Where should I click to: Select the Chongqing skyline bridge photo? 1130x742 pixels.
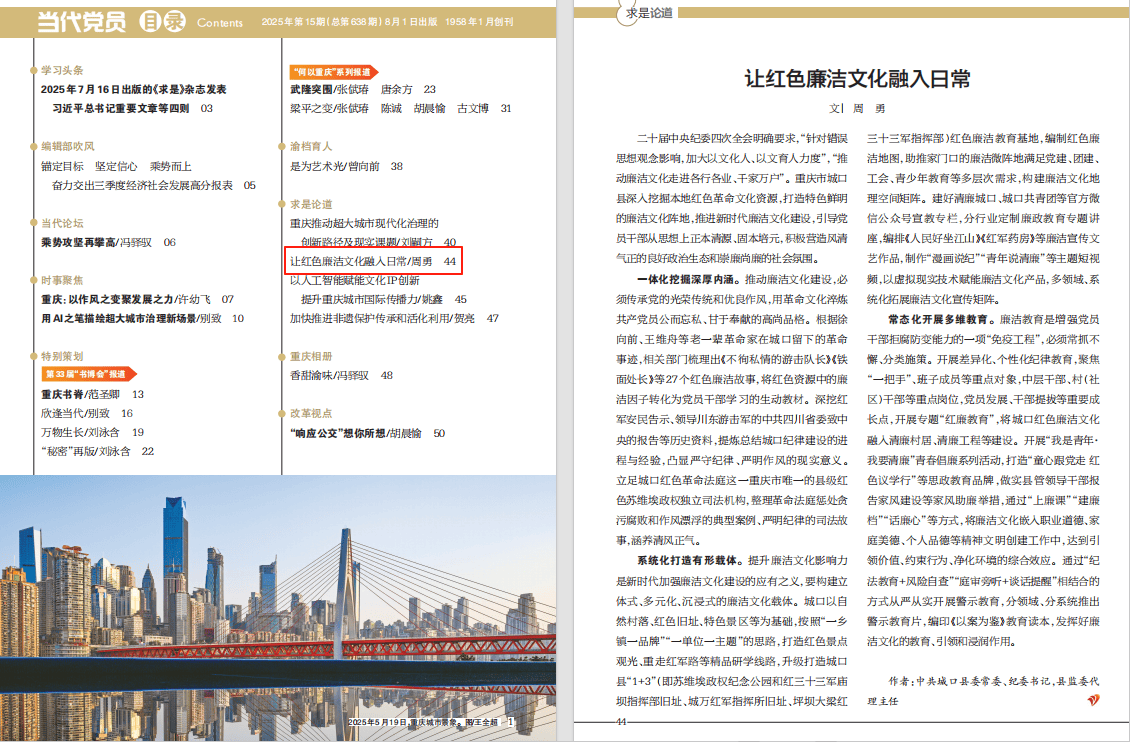pyautogui.click(x=278, y=607)
